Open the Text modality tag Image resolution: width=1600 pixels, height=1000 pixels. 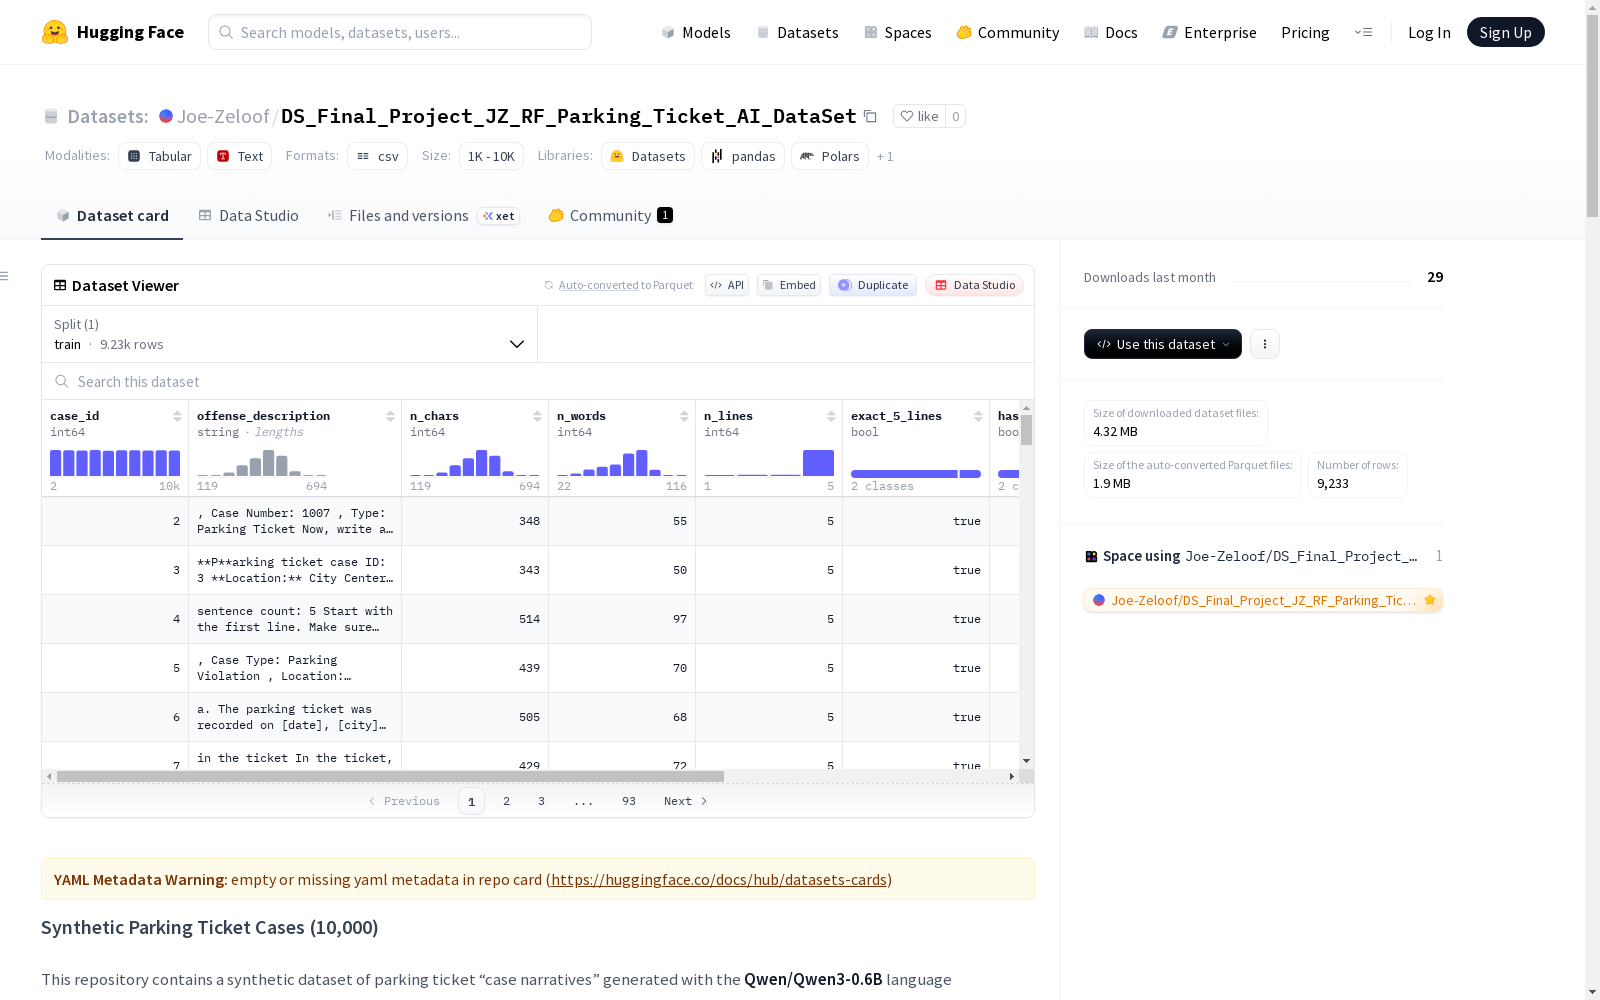click(240, 156)
